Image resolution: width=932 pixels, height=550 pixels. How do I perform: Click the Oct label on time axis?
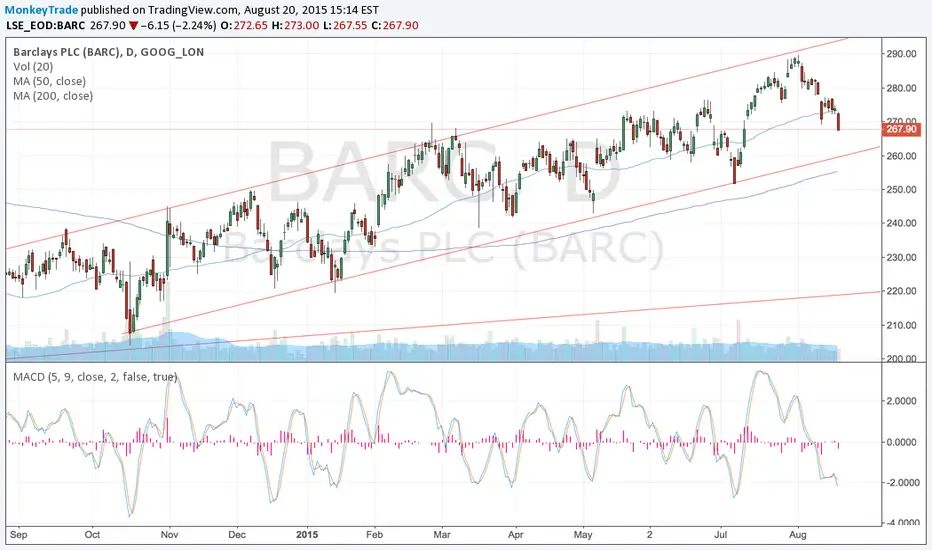[92, 535]
